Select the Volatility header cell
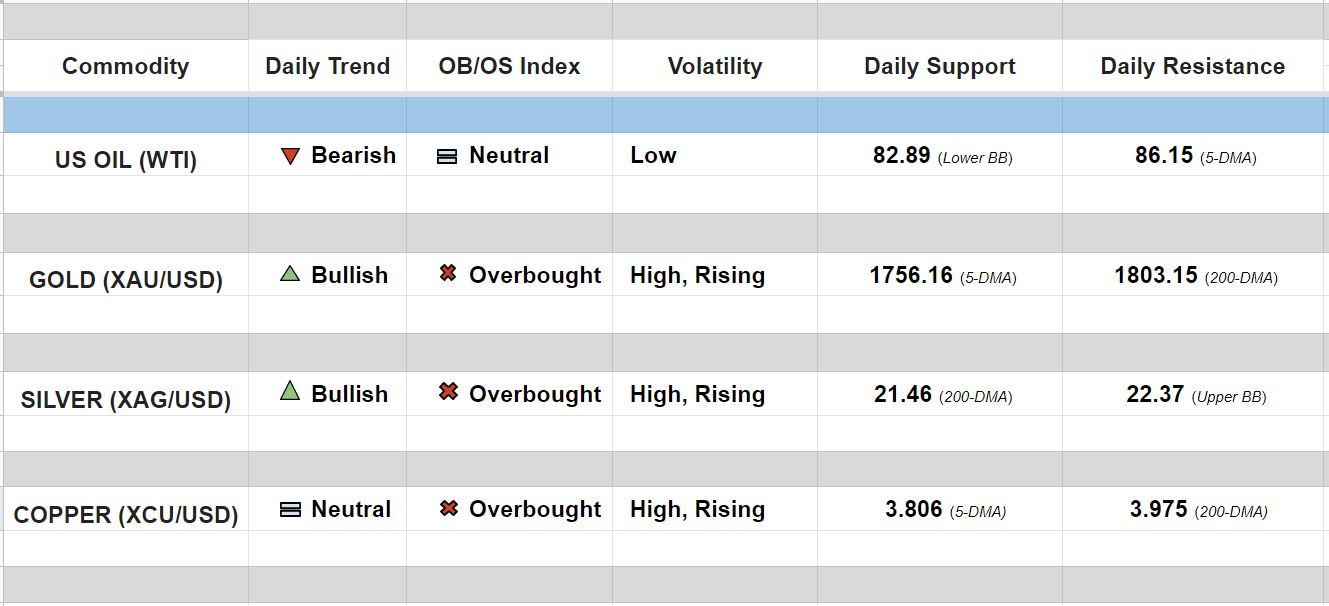The height and width of the screenshot is (606, 1329). (x=714, y=66)
